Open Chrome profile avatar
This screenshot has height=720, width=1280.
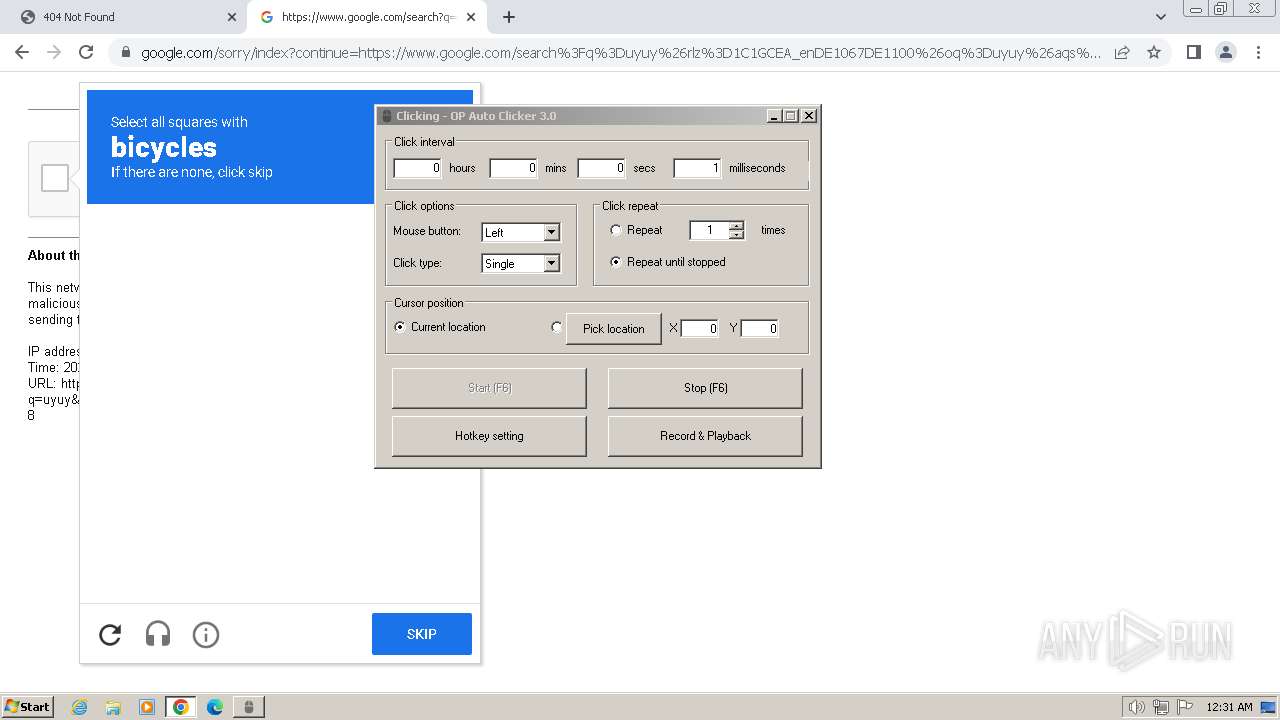(1225, 52)
